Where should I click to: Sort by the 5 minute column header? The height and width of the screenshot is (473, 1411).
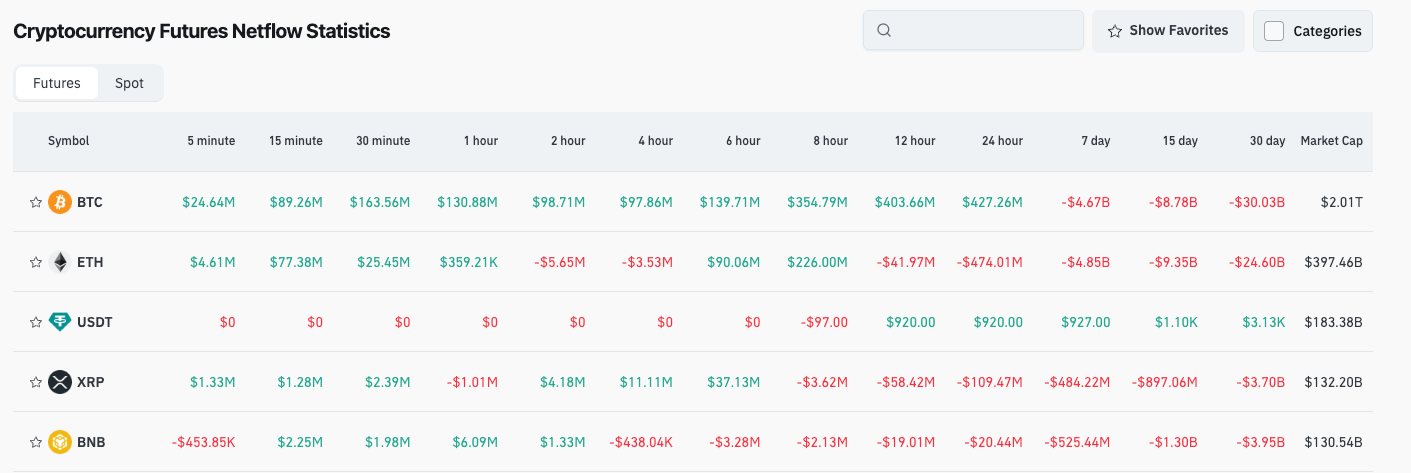point(211,141)
